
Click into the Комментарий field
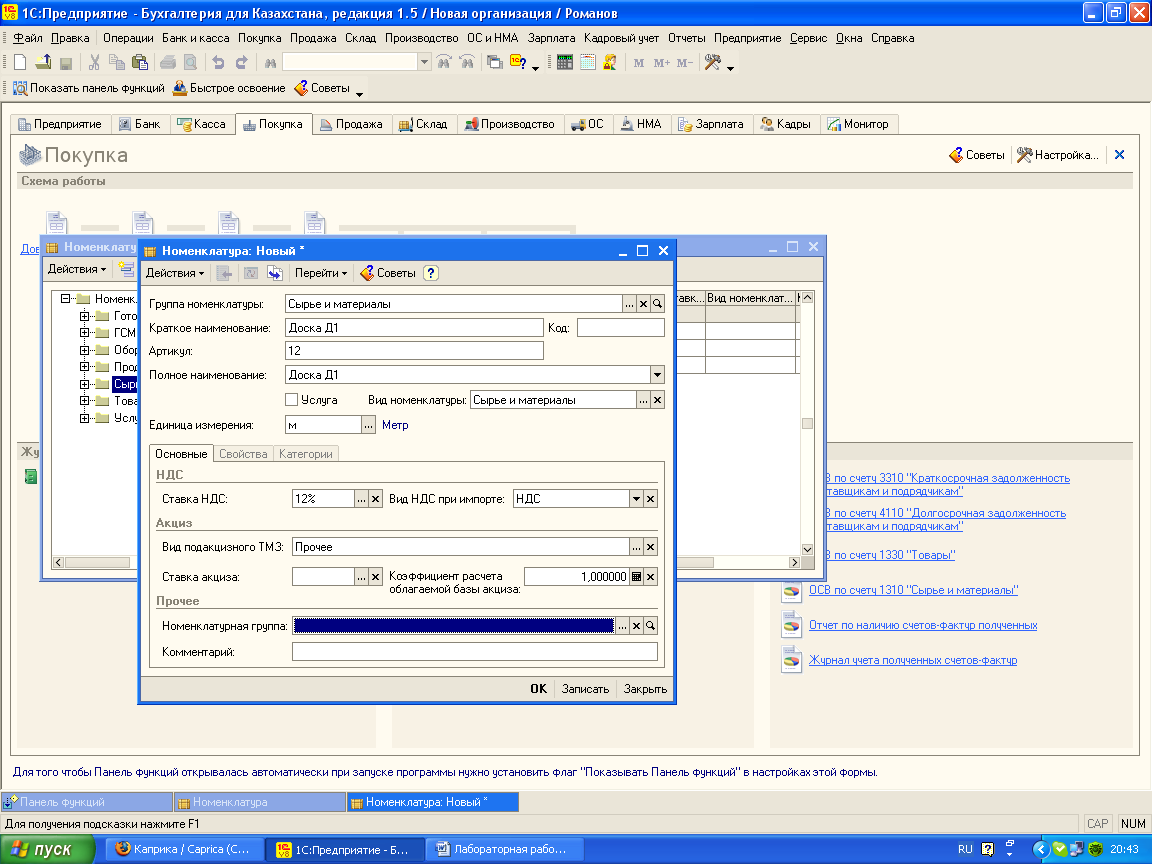475,652
